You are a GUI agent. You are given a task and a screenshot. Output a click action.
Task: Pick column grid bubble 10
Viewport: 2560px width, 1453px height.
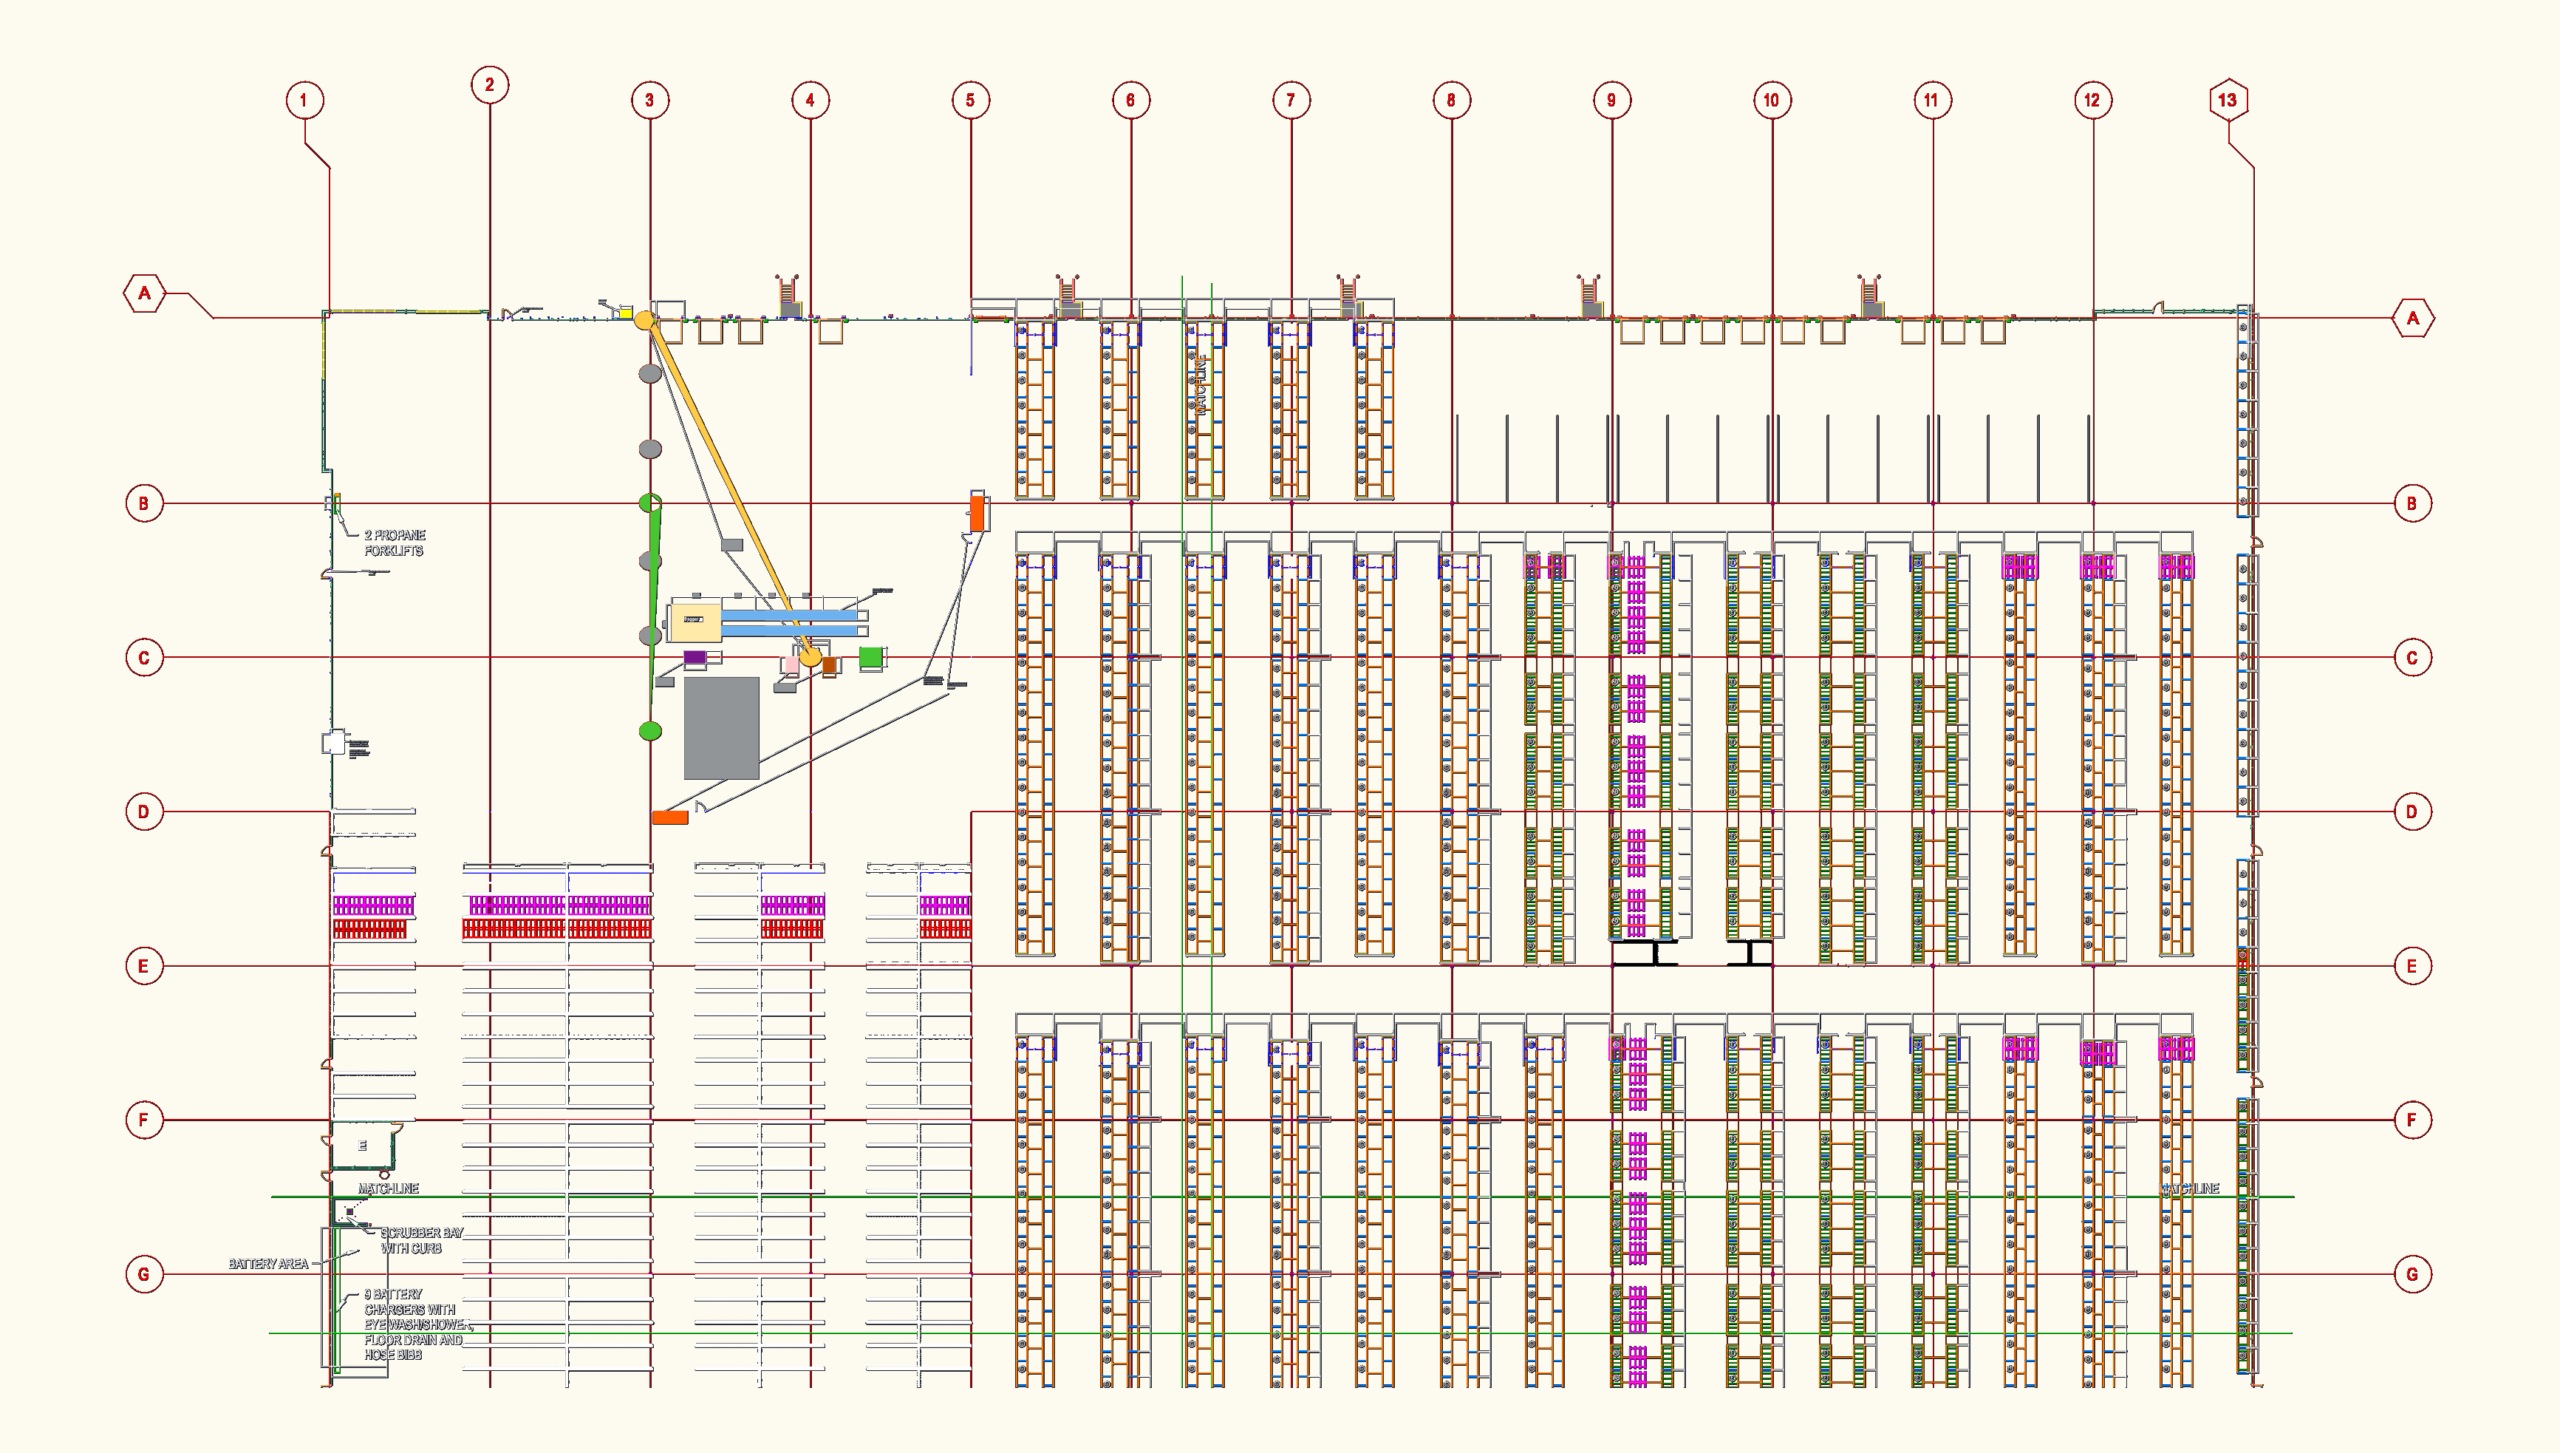tap(1772, 100)
